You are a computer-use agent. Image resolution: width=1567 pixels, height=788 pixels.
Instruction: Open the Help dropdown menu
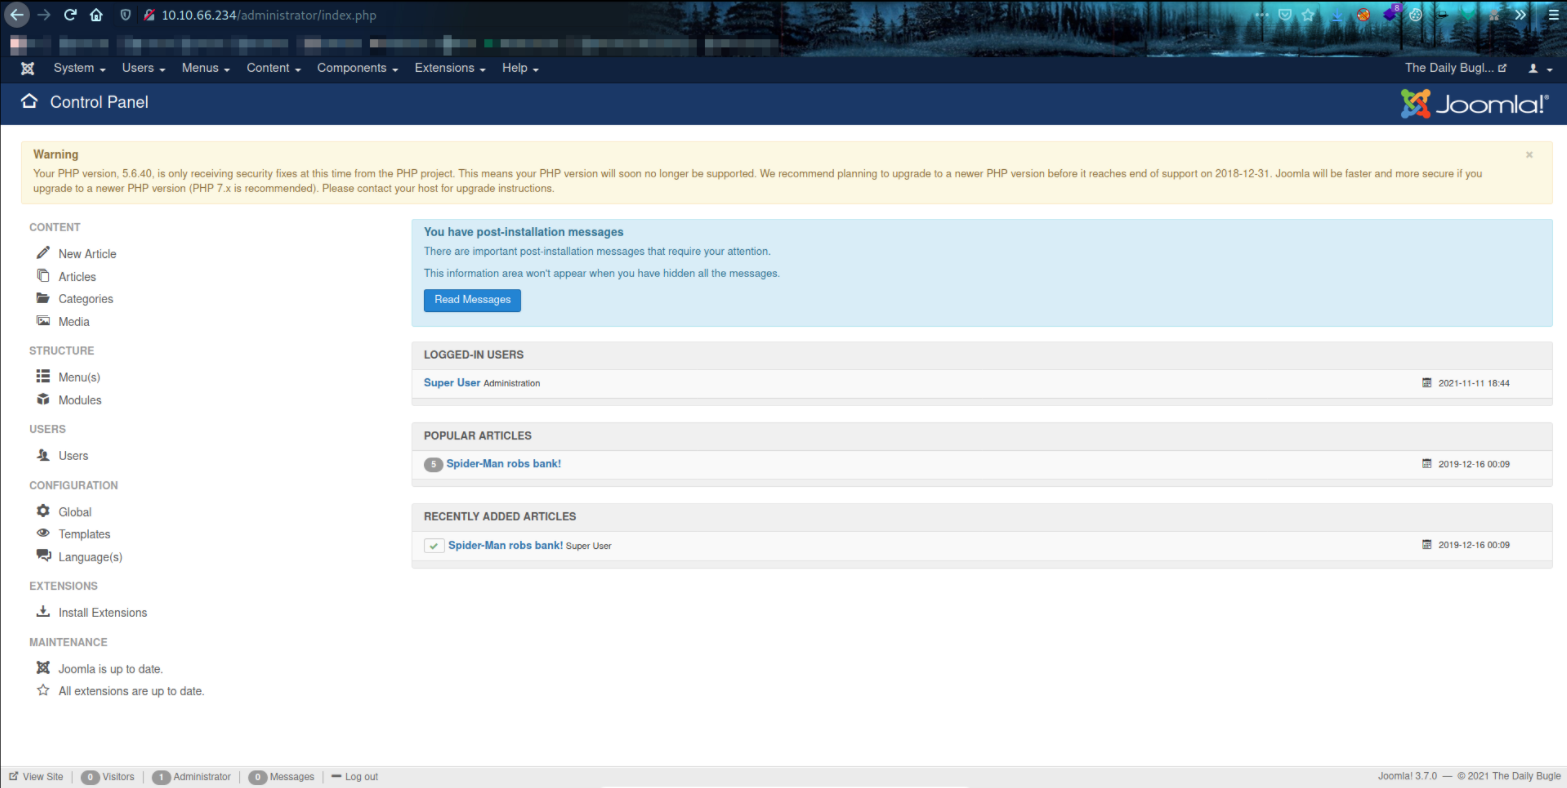pyautogui.click(x=520, y=68)
